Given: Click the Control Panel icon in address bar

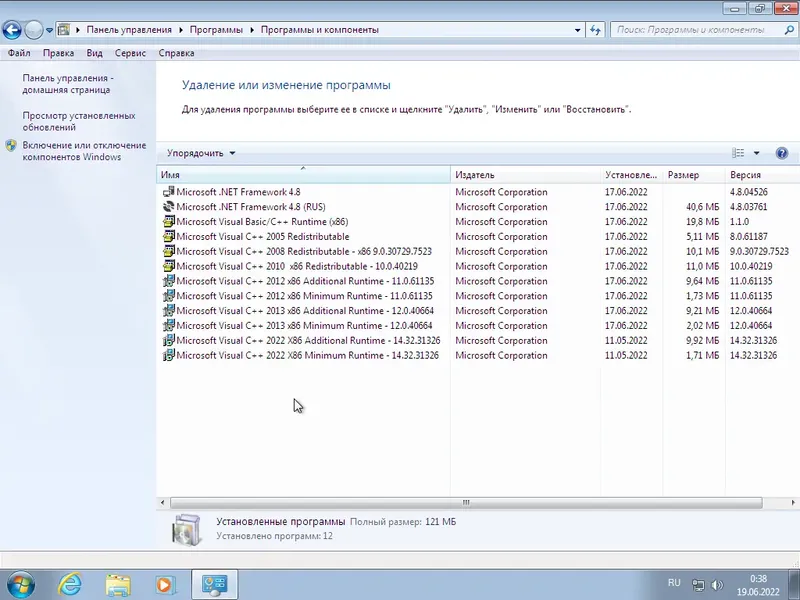Looking at the screenshot, I should click(64, 30).
